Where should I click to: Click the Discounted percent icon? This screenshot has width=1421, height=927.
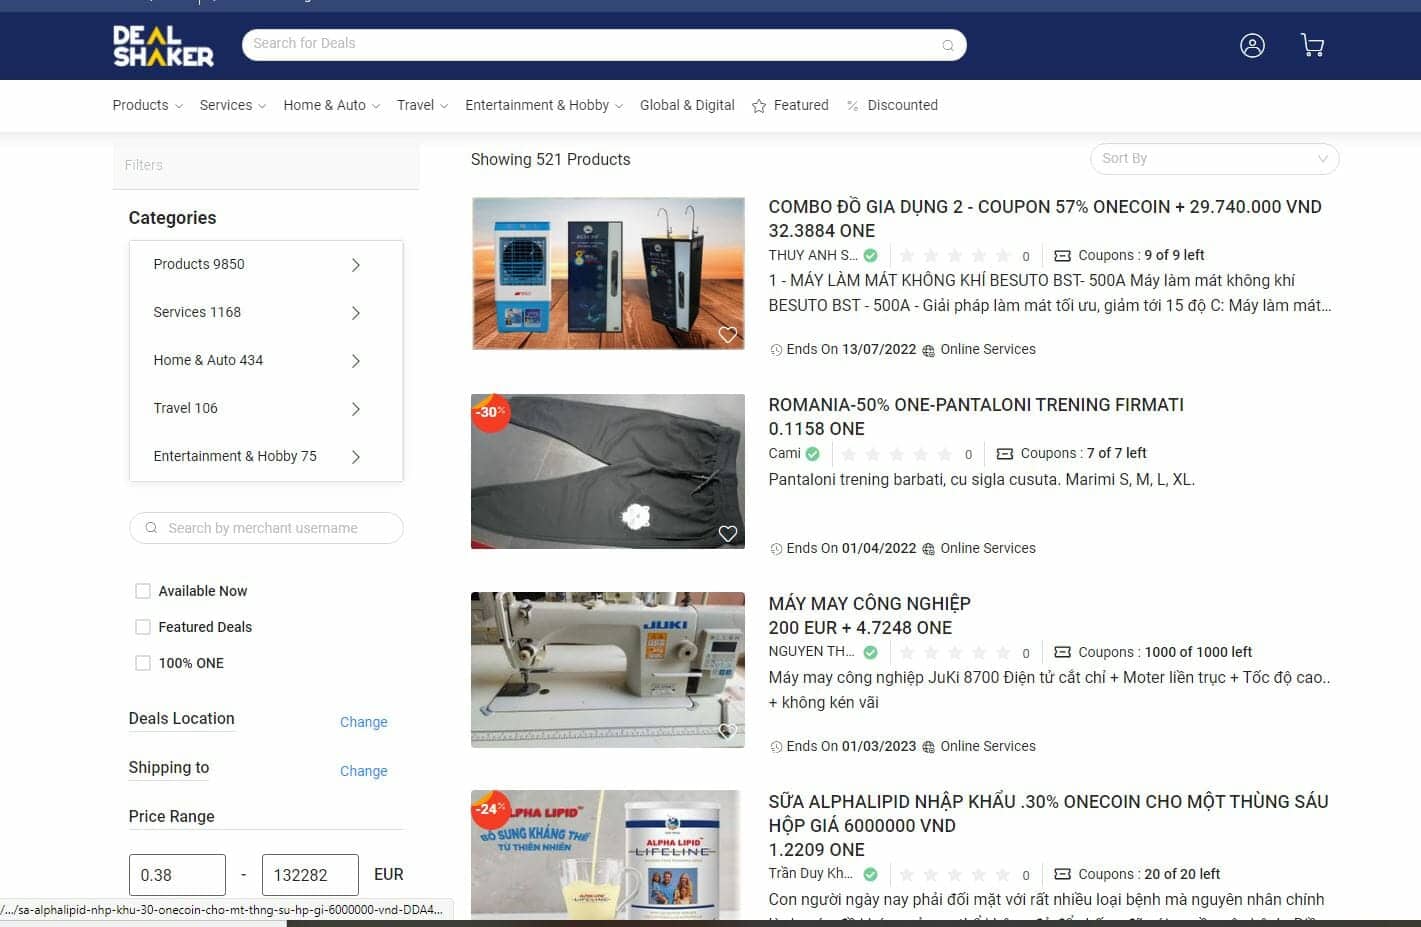coord(852,106)
